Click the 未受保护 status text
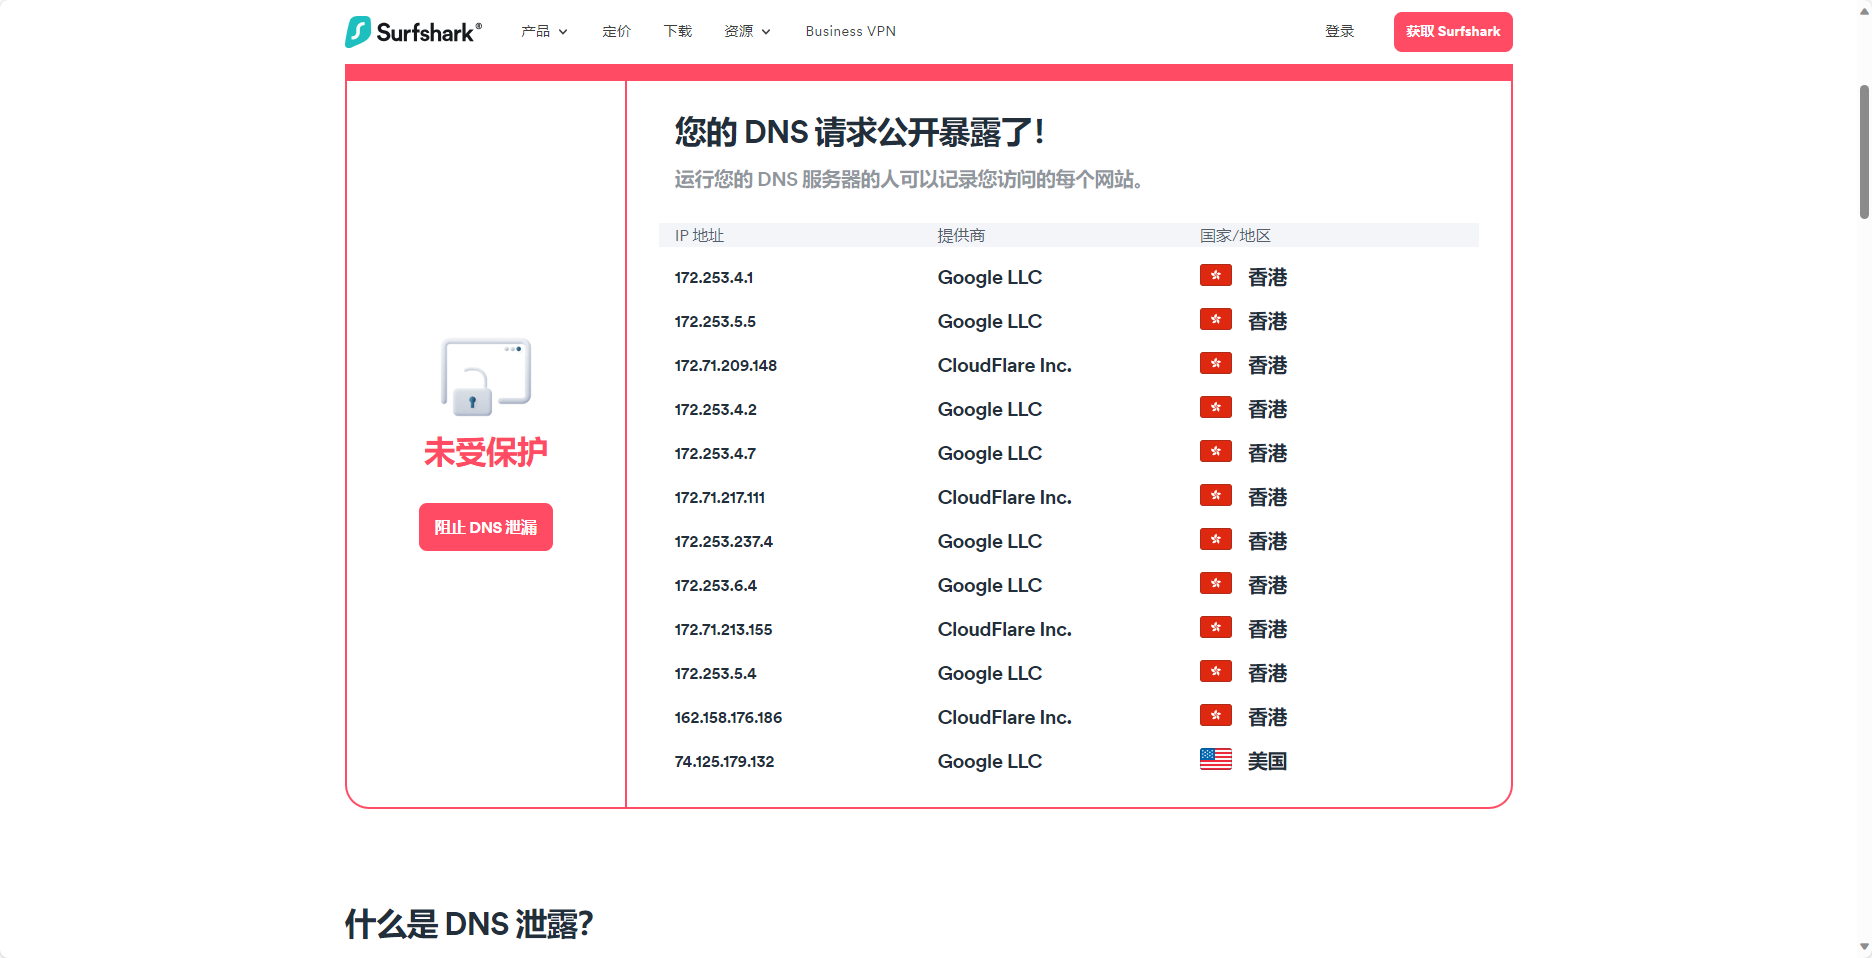This screenshot has height=958, width=1872. 486,453
